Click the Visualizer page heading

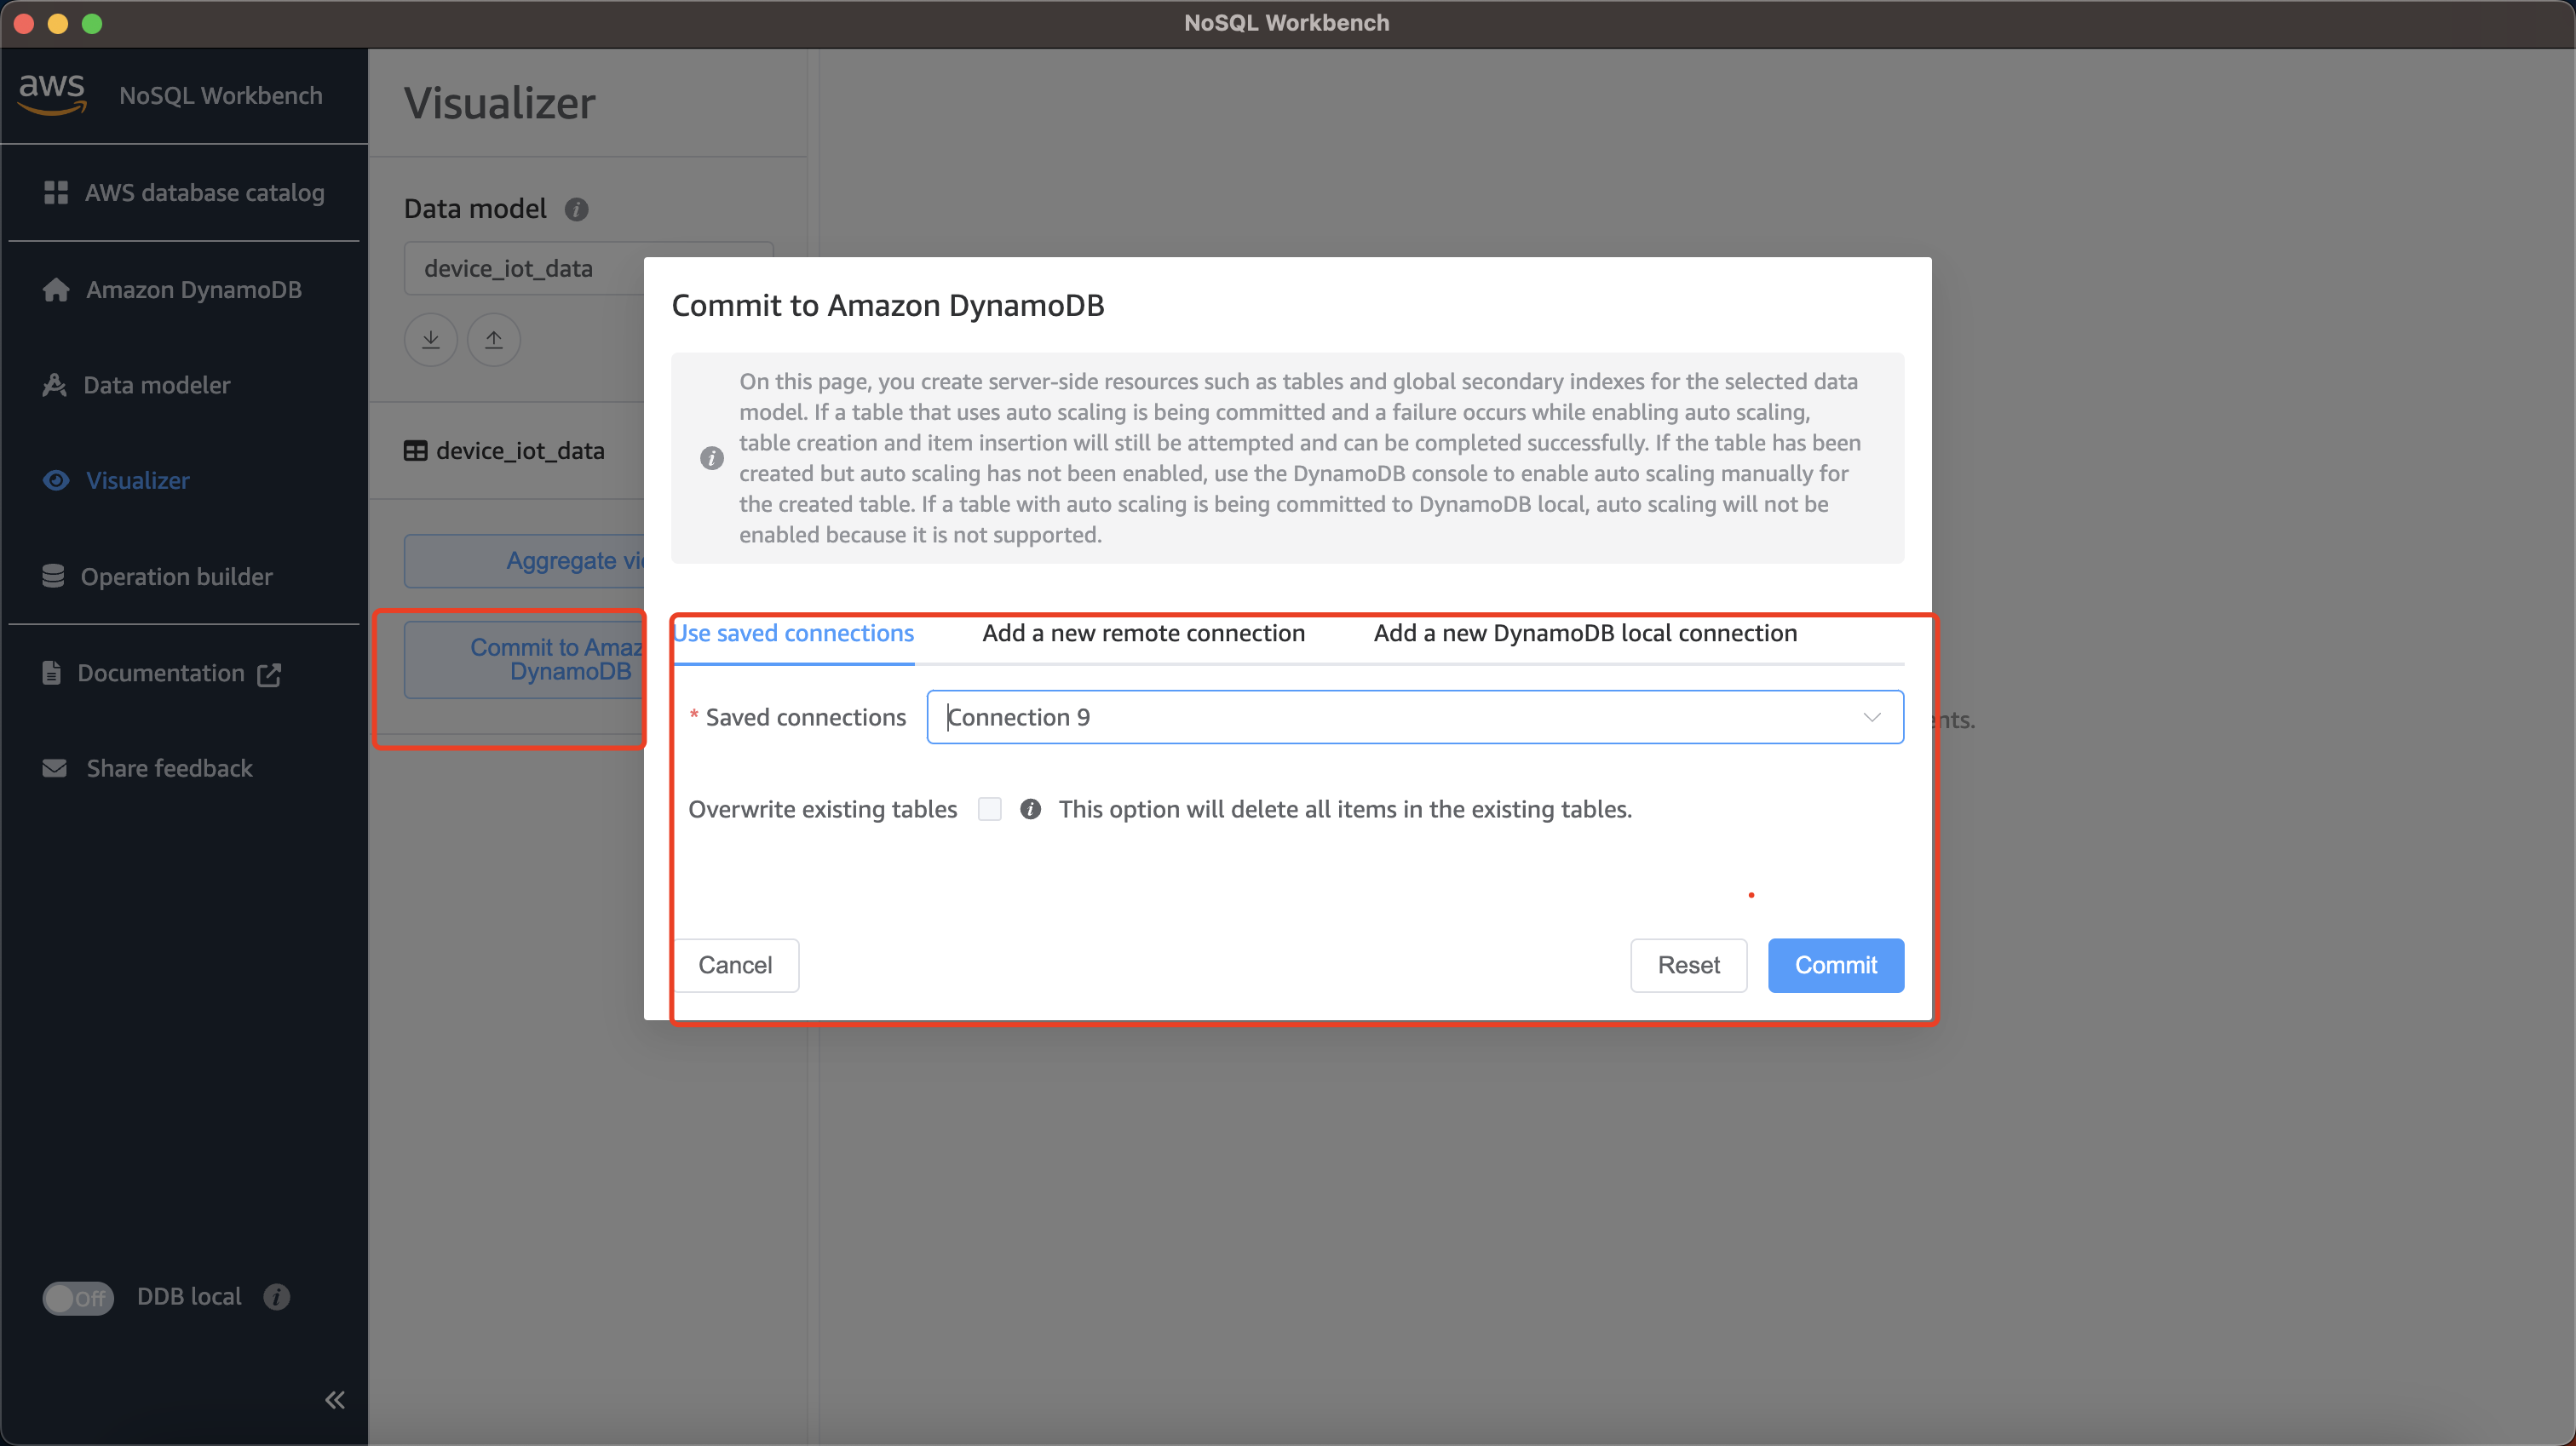(x=500, y=103)
